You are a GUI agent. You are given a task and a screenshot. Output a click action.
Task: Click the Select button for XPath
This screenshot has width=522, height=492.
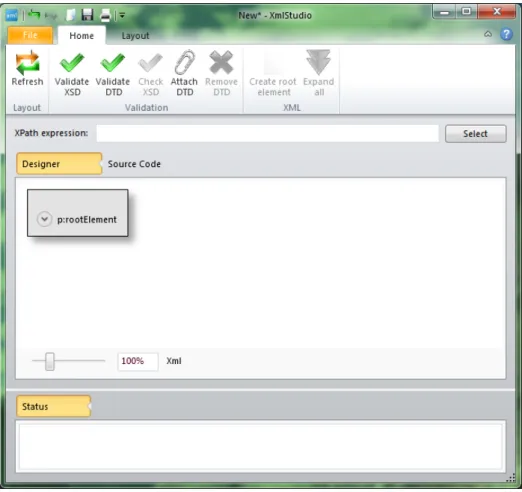coord(476,134)
